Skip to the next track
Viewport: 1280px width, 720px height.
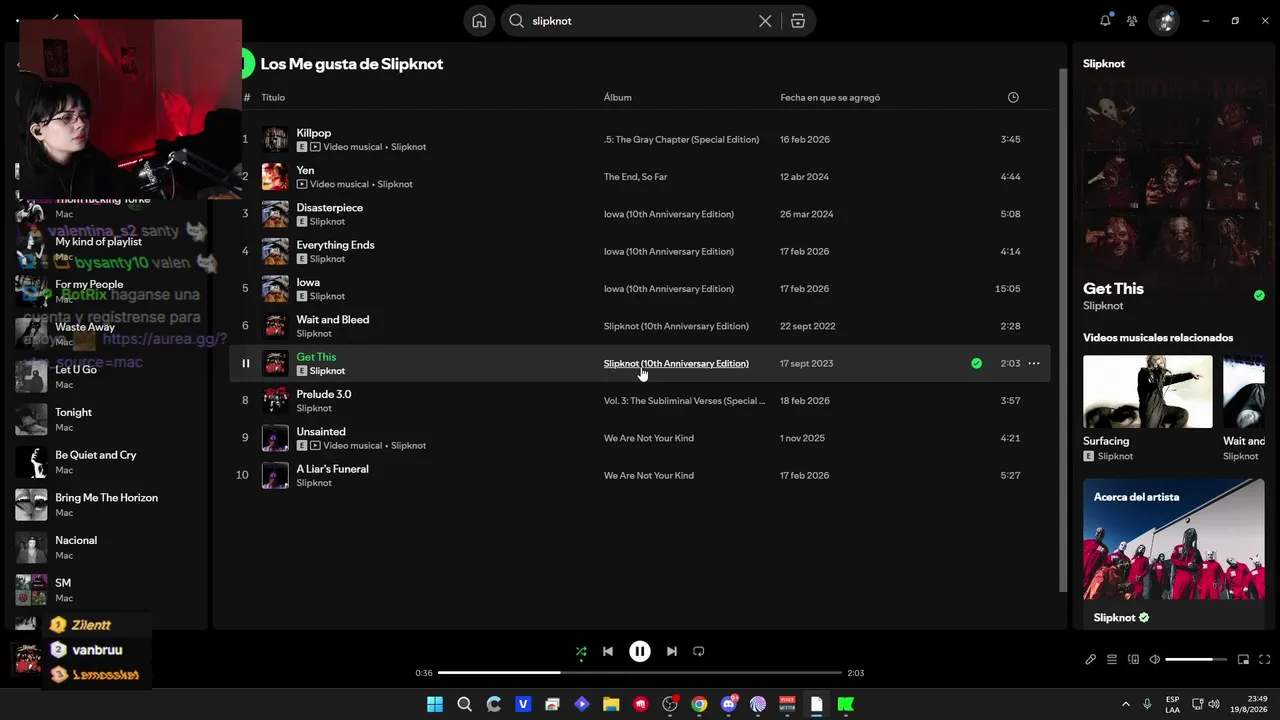(x=672, y=651)
